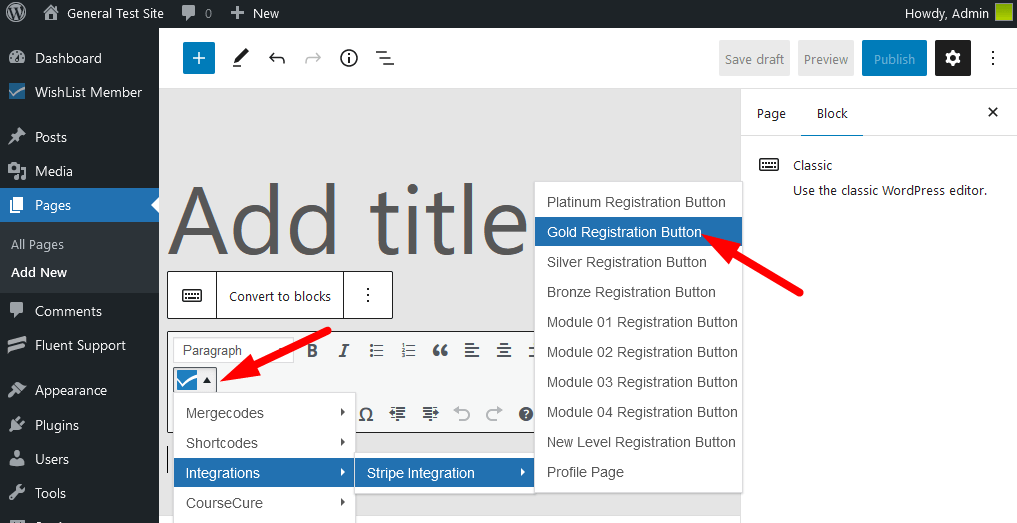The image size is (1017, 523).
Task: Expand the Stripe Integration submenu
Action: click(x=444, y=472)
